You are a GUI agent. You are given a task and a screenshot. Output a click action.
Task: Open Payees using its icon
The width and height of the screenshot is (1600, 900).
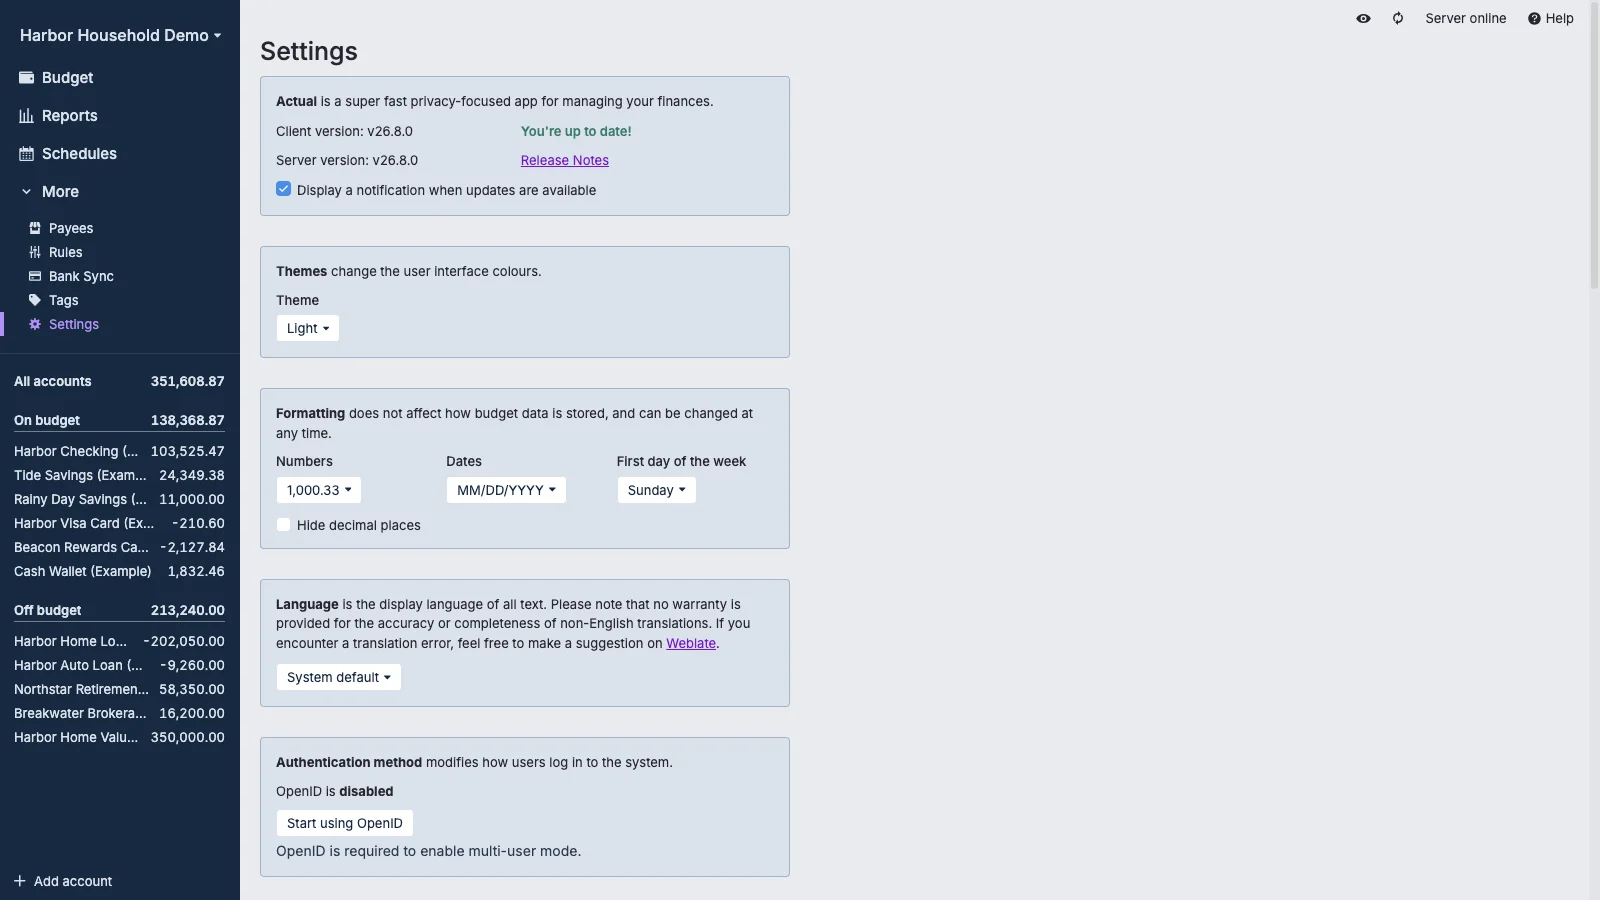[x=35, y=228]
